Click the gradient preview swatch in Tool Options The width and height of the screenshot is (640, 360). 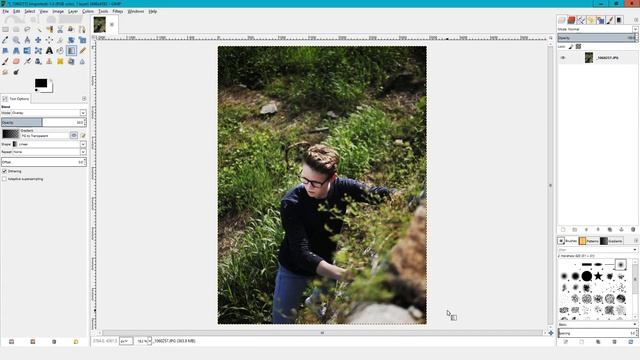point(11,134)
